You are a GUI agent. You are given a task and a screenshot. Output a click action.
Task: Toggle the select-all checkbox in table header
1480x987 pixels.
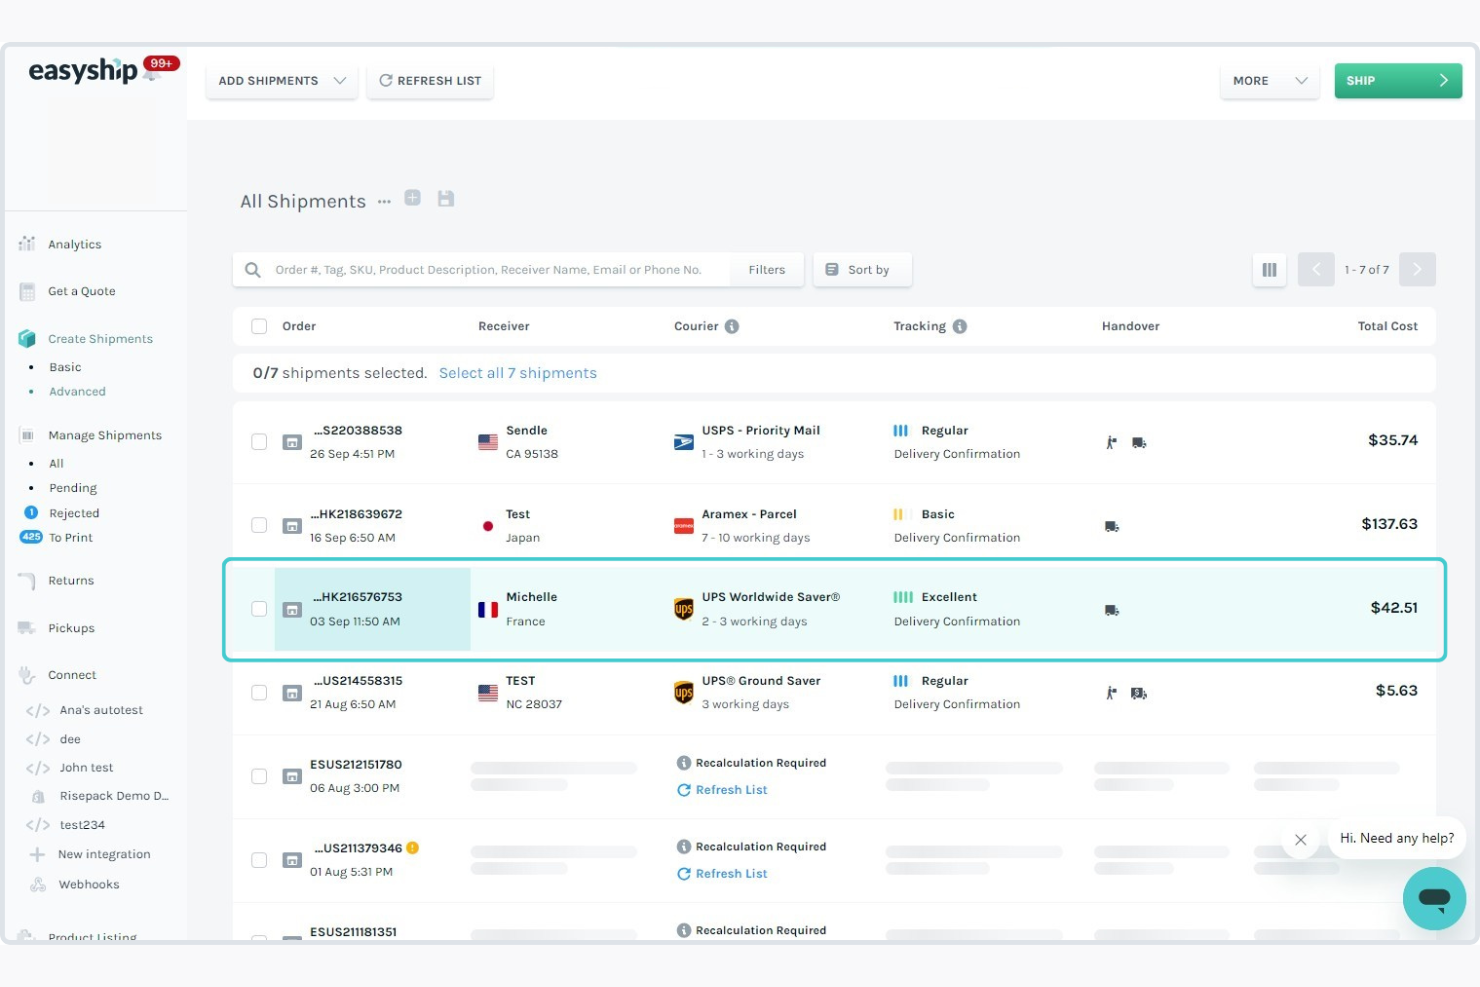pos(259,326)
